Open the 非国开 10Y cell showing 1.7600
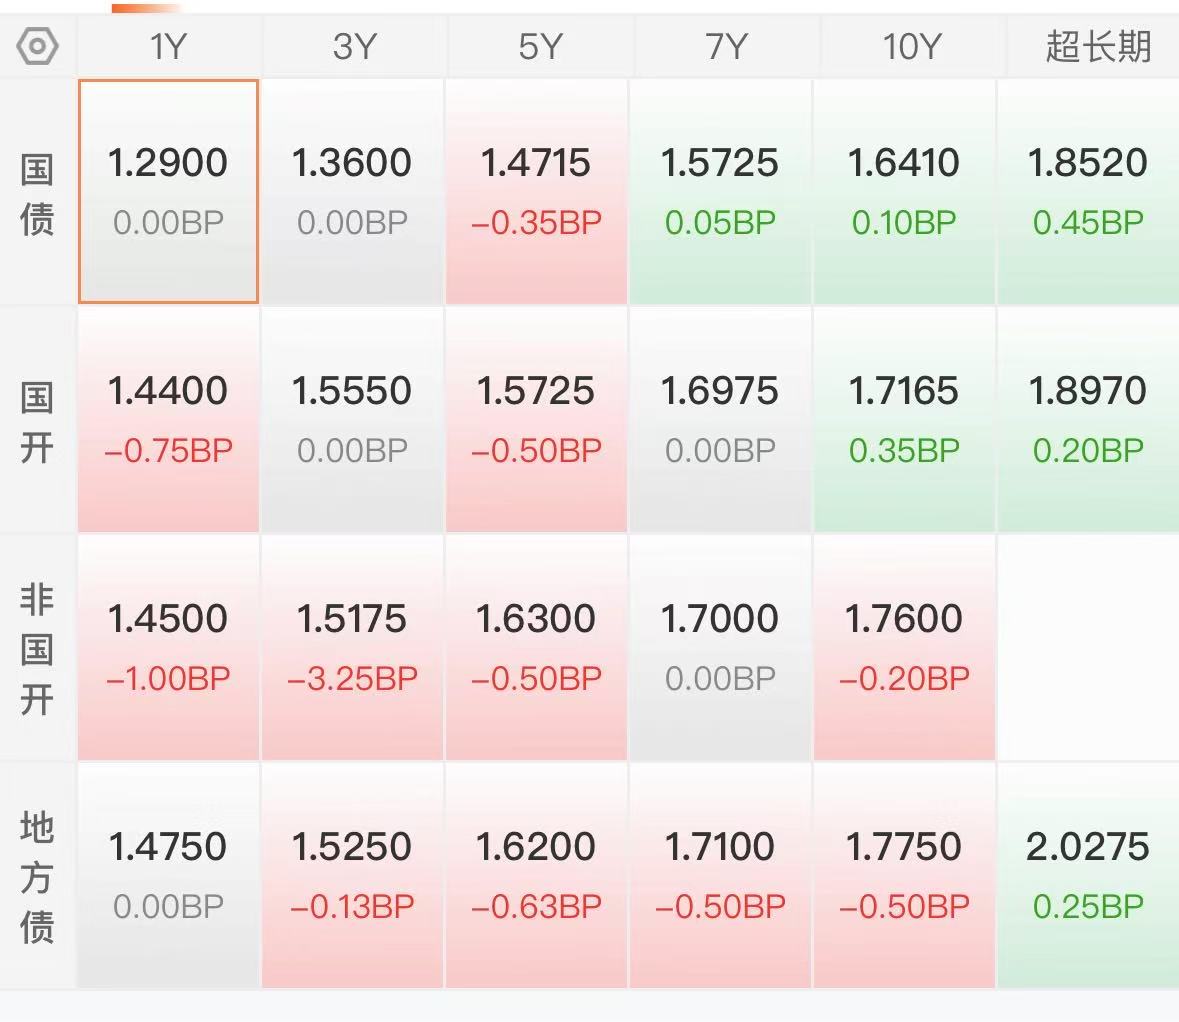This screenshot has height=1022, width=1179. (x=905, y=647)
